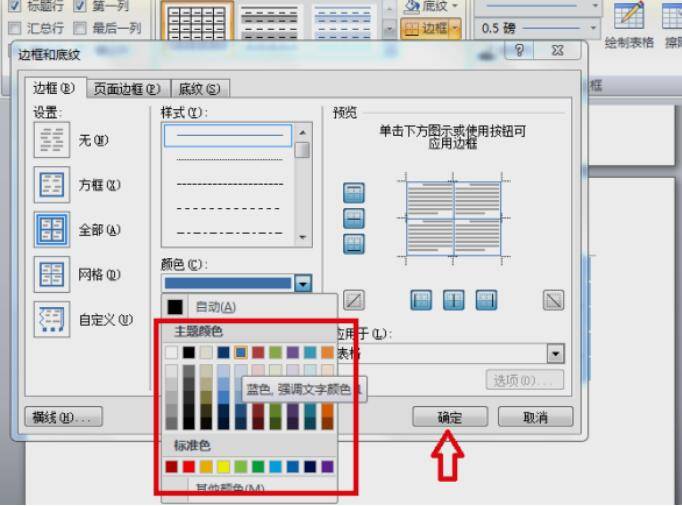Toggle the 第一列 checkbox

click(80, 6)
